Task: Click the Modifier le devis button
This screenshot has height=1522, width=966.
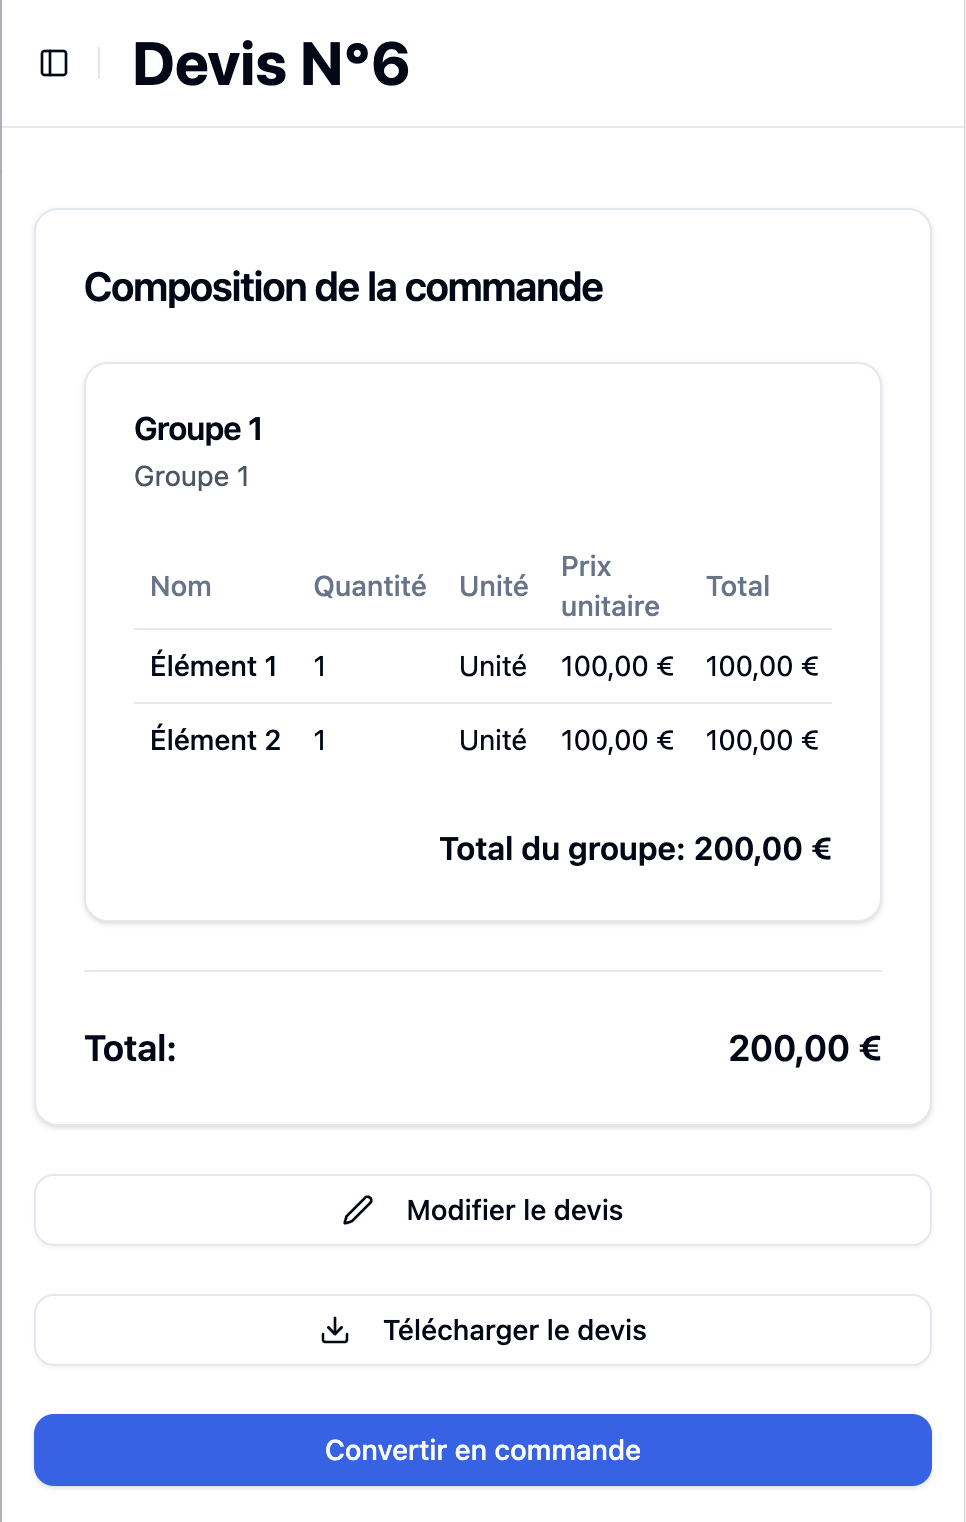Action: pyautogui.click(x=483, y=1210)
